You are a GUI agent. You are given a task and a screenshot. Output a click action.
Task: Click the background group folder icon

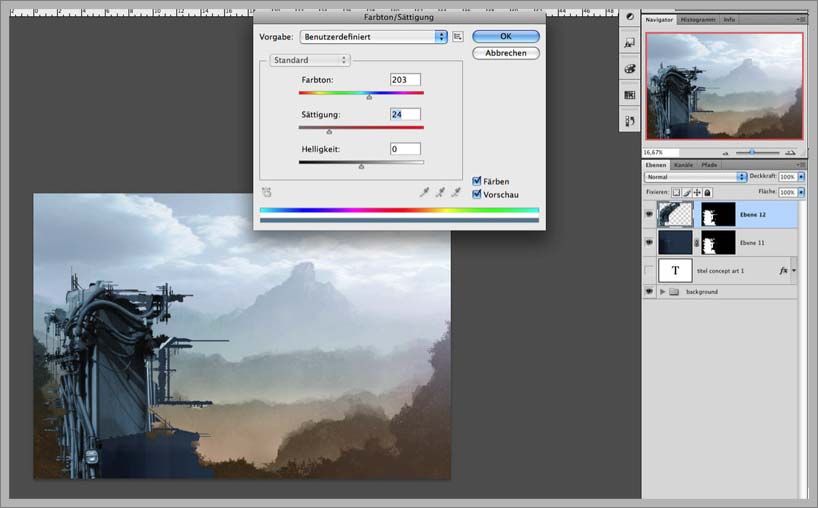coord(674,292)
